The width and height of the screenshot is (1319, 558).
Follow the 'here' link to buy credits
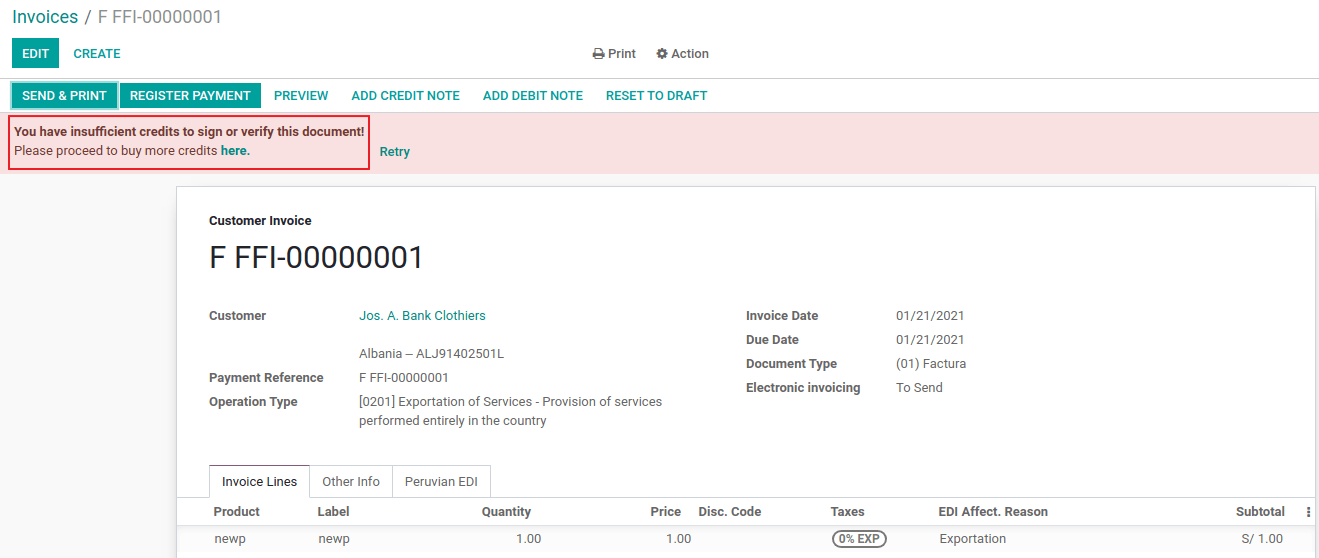point(234,151)
